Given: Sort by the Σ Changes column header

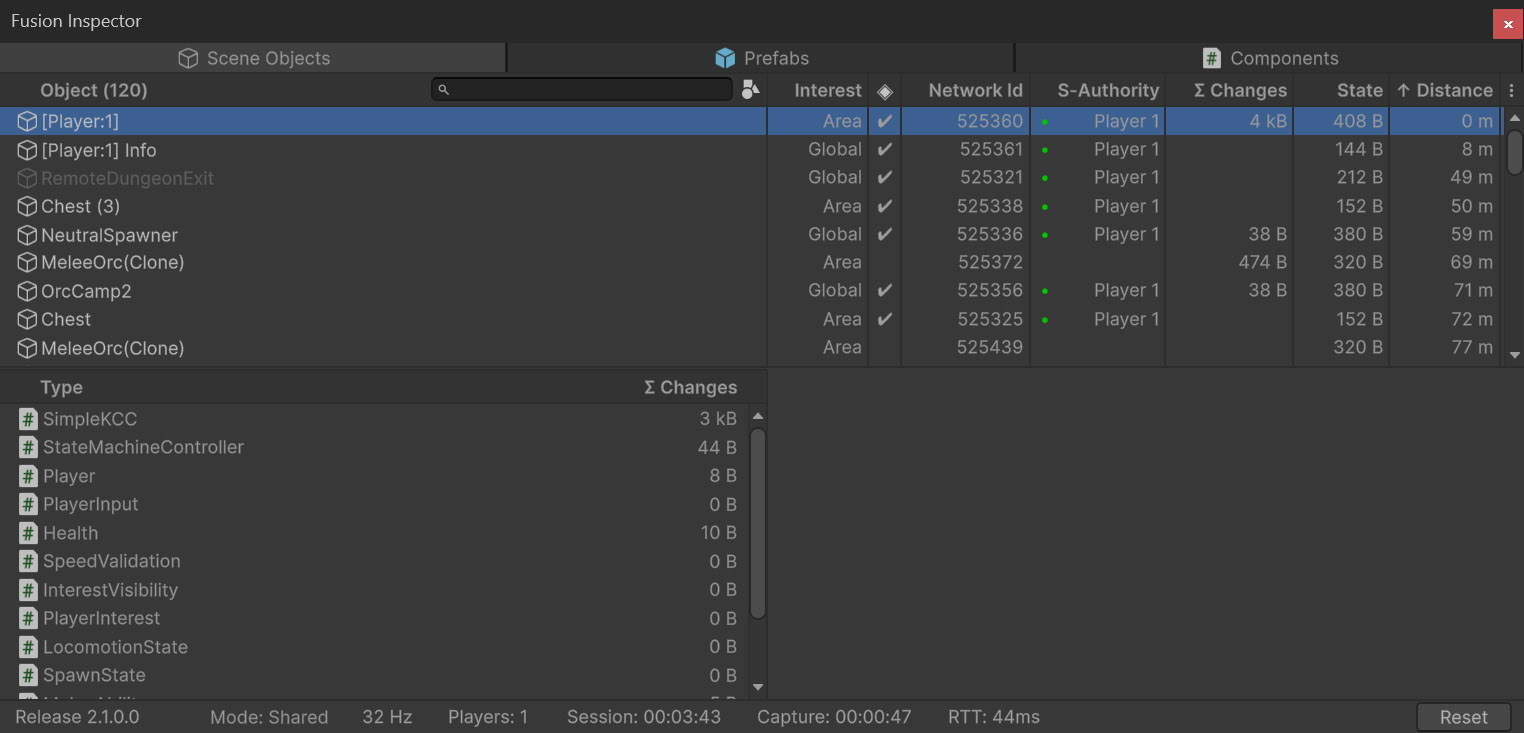Looking at the screenshot, I should 1239,91.
